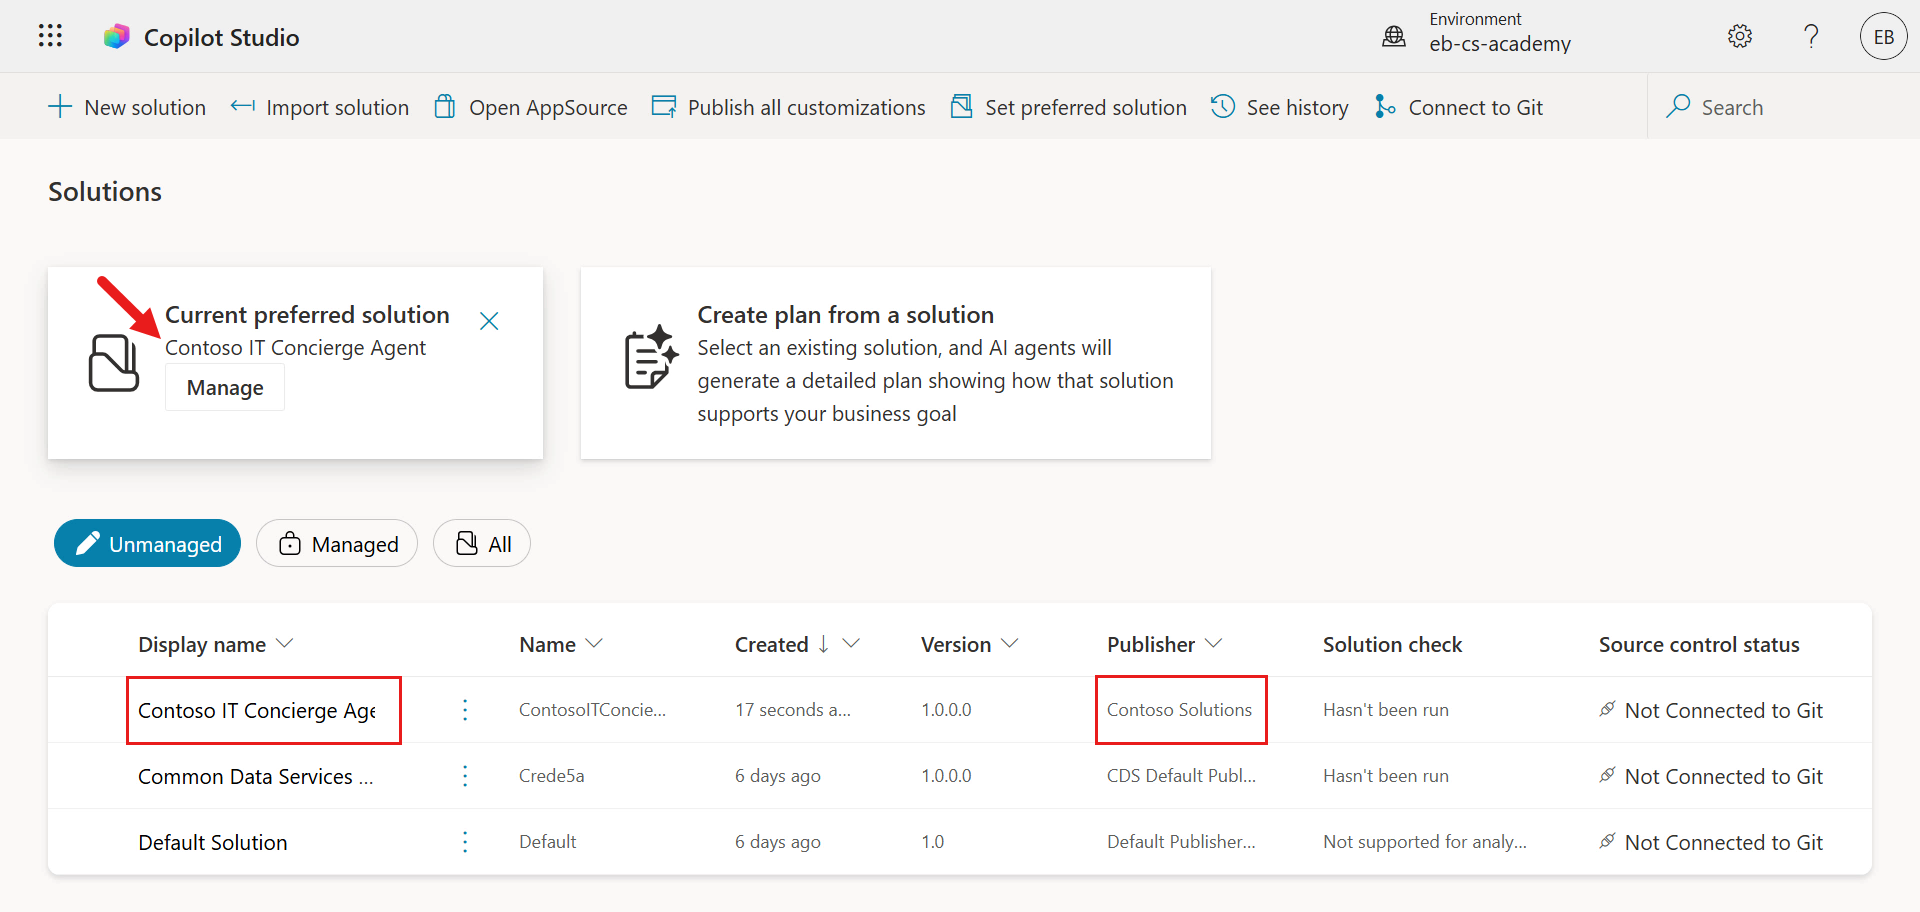The image size is (1920, 912).
Task: Click '17 seconds a...' created cell
Action: coord(793,710)
